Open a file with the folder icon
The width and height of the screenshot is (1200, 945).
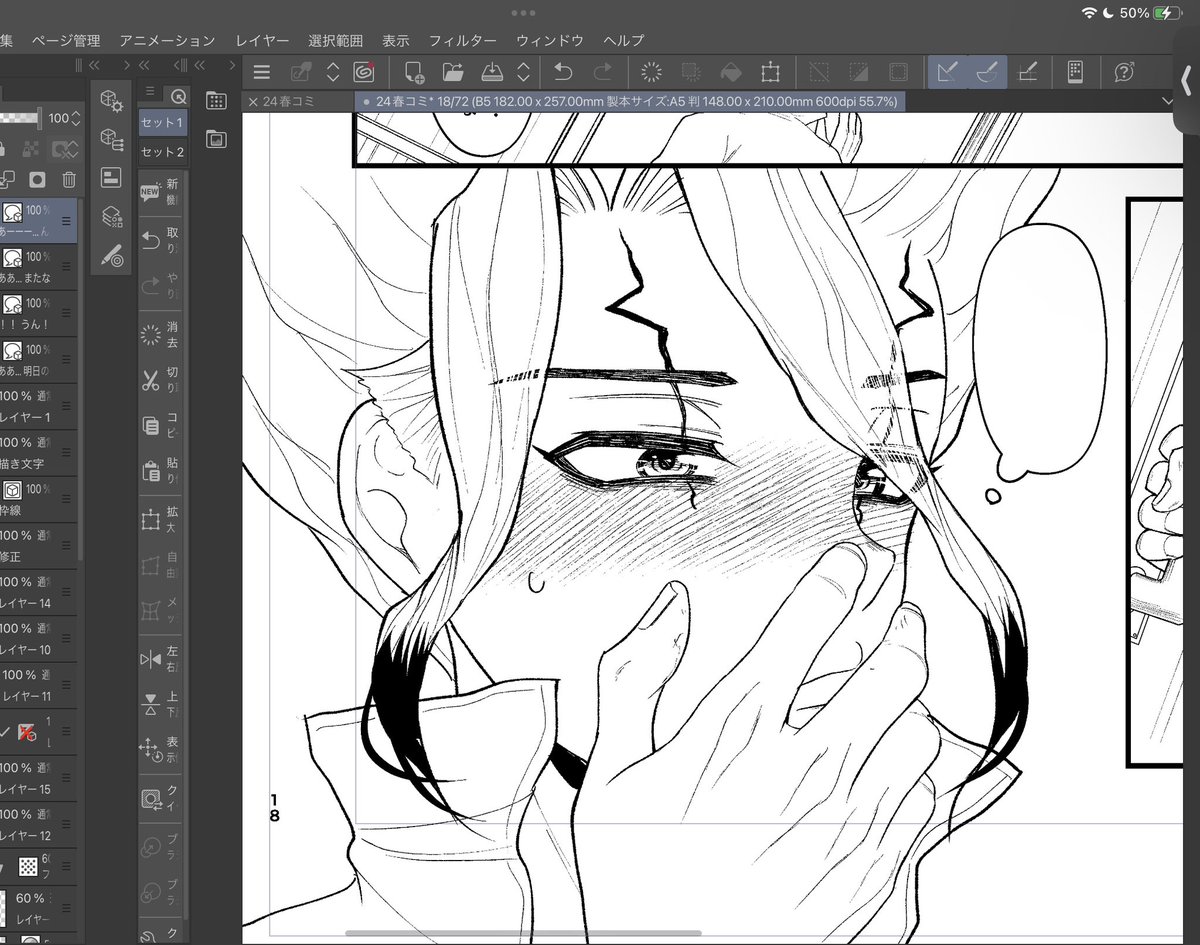pyautogui.click(x=452, y=72)
